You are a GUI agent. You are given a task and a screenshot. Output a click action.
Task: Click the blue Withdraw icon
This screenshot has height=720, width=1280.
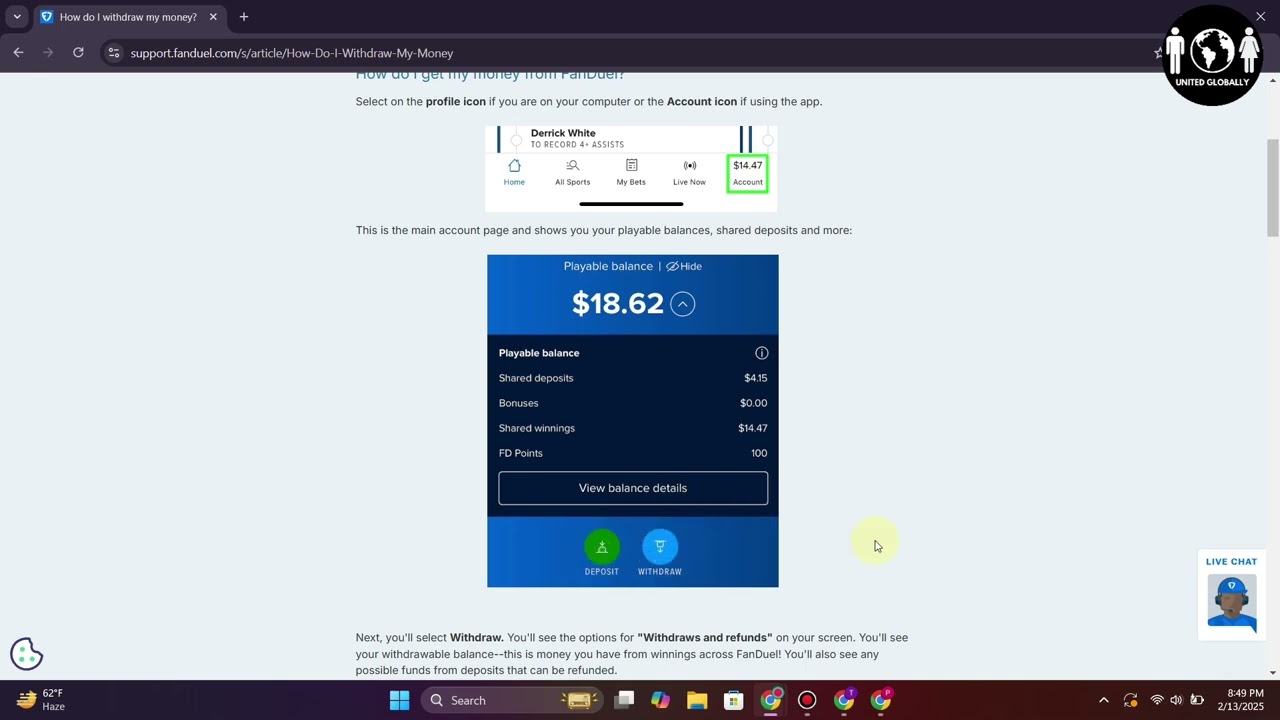click(660, 547)
